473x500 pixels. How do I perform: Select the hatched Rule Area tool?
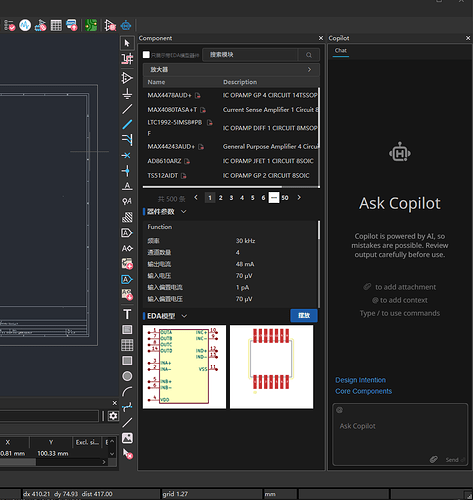pos(127,217)
